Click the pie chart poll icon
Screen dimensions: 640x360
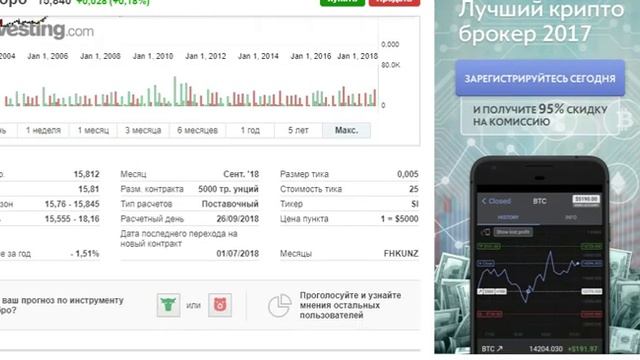tap(280, 305)
